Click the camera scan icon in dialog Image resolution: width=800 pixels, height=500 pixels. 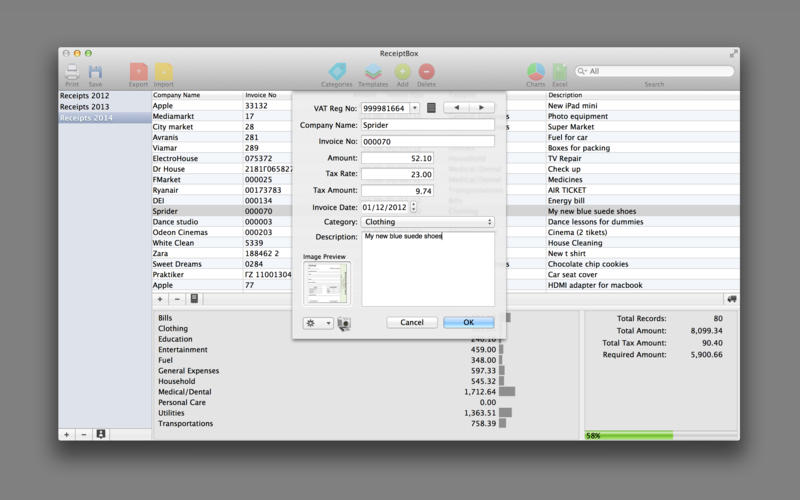point(344,323)
